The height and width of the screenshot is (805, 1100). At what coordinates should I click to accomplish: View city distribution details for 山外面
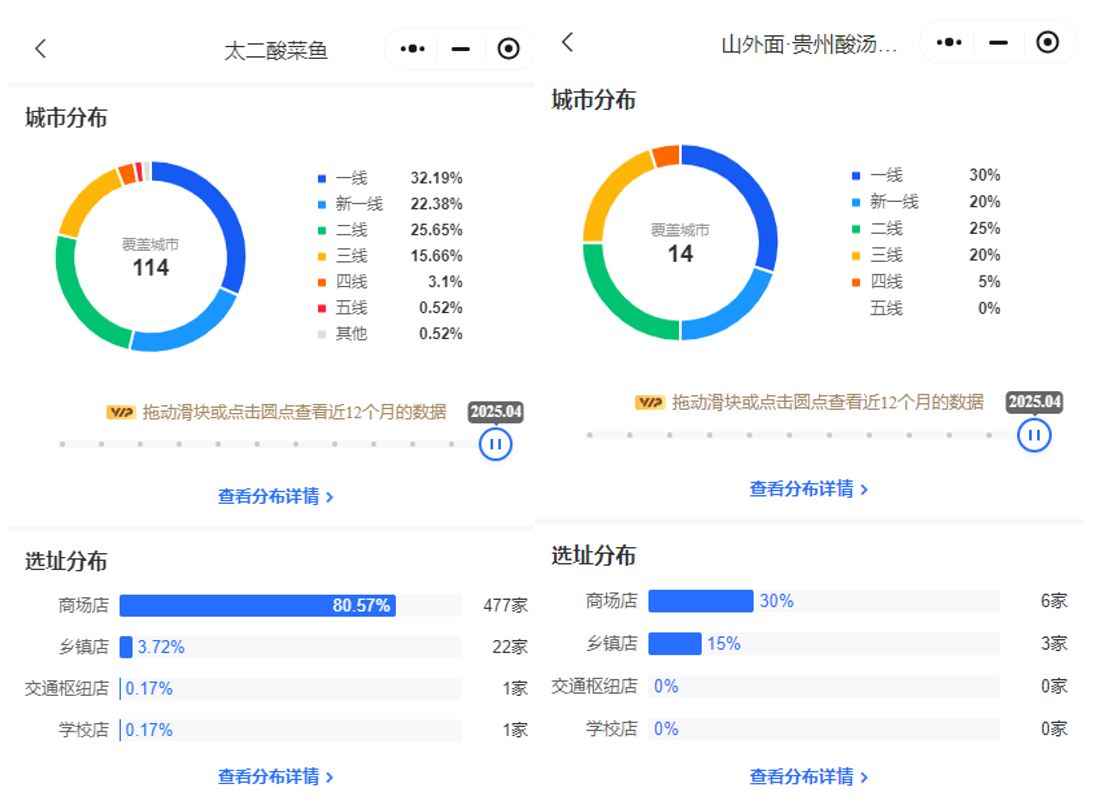tap(808, 489)
